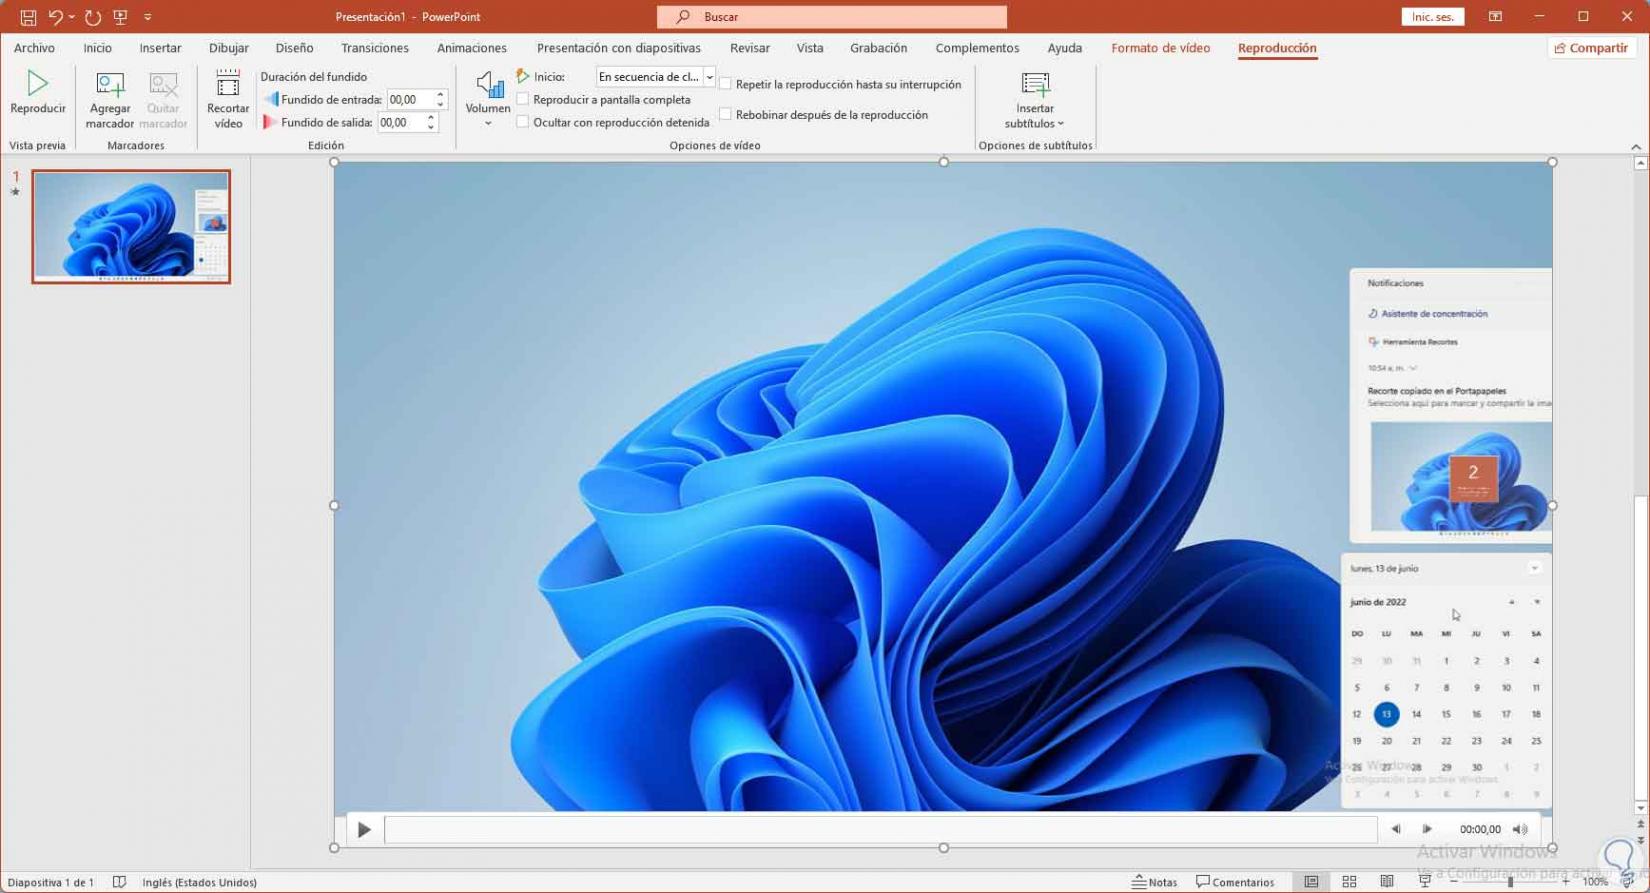1650x893 pixels.
Task: Click the previous slide double arrow
Action: pyautogui.click(x=1641, y=825)
